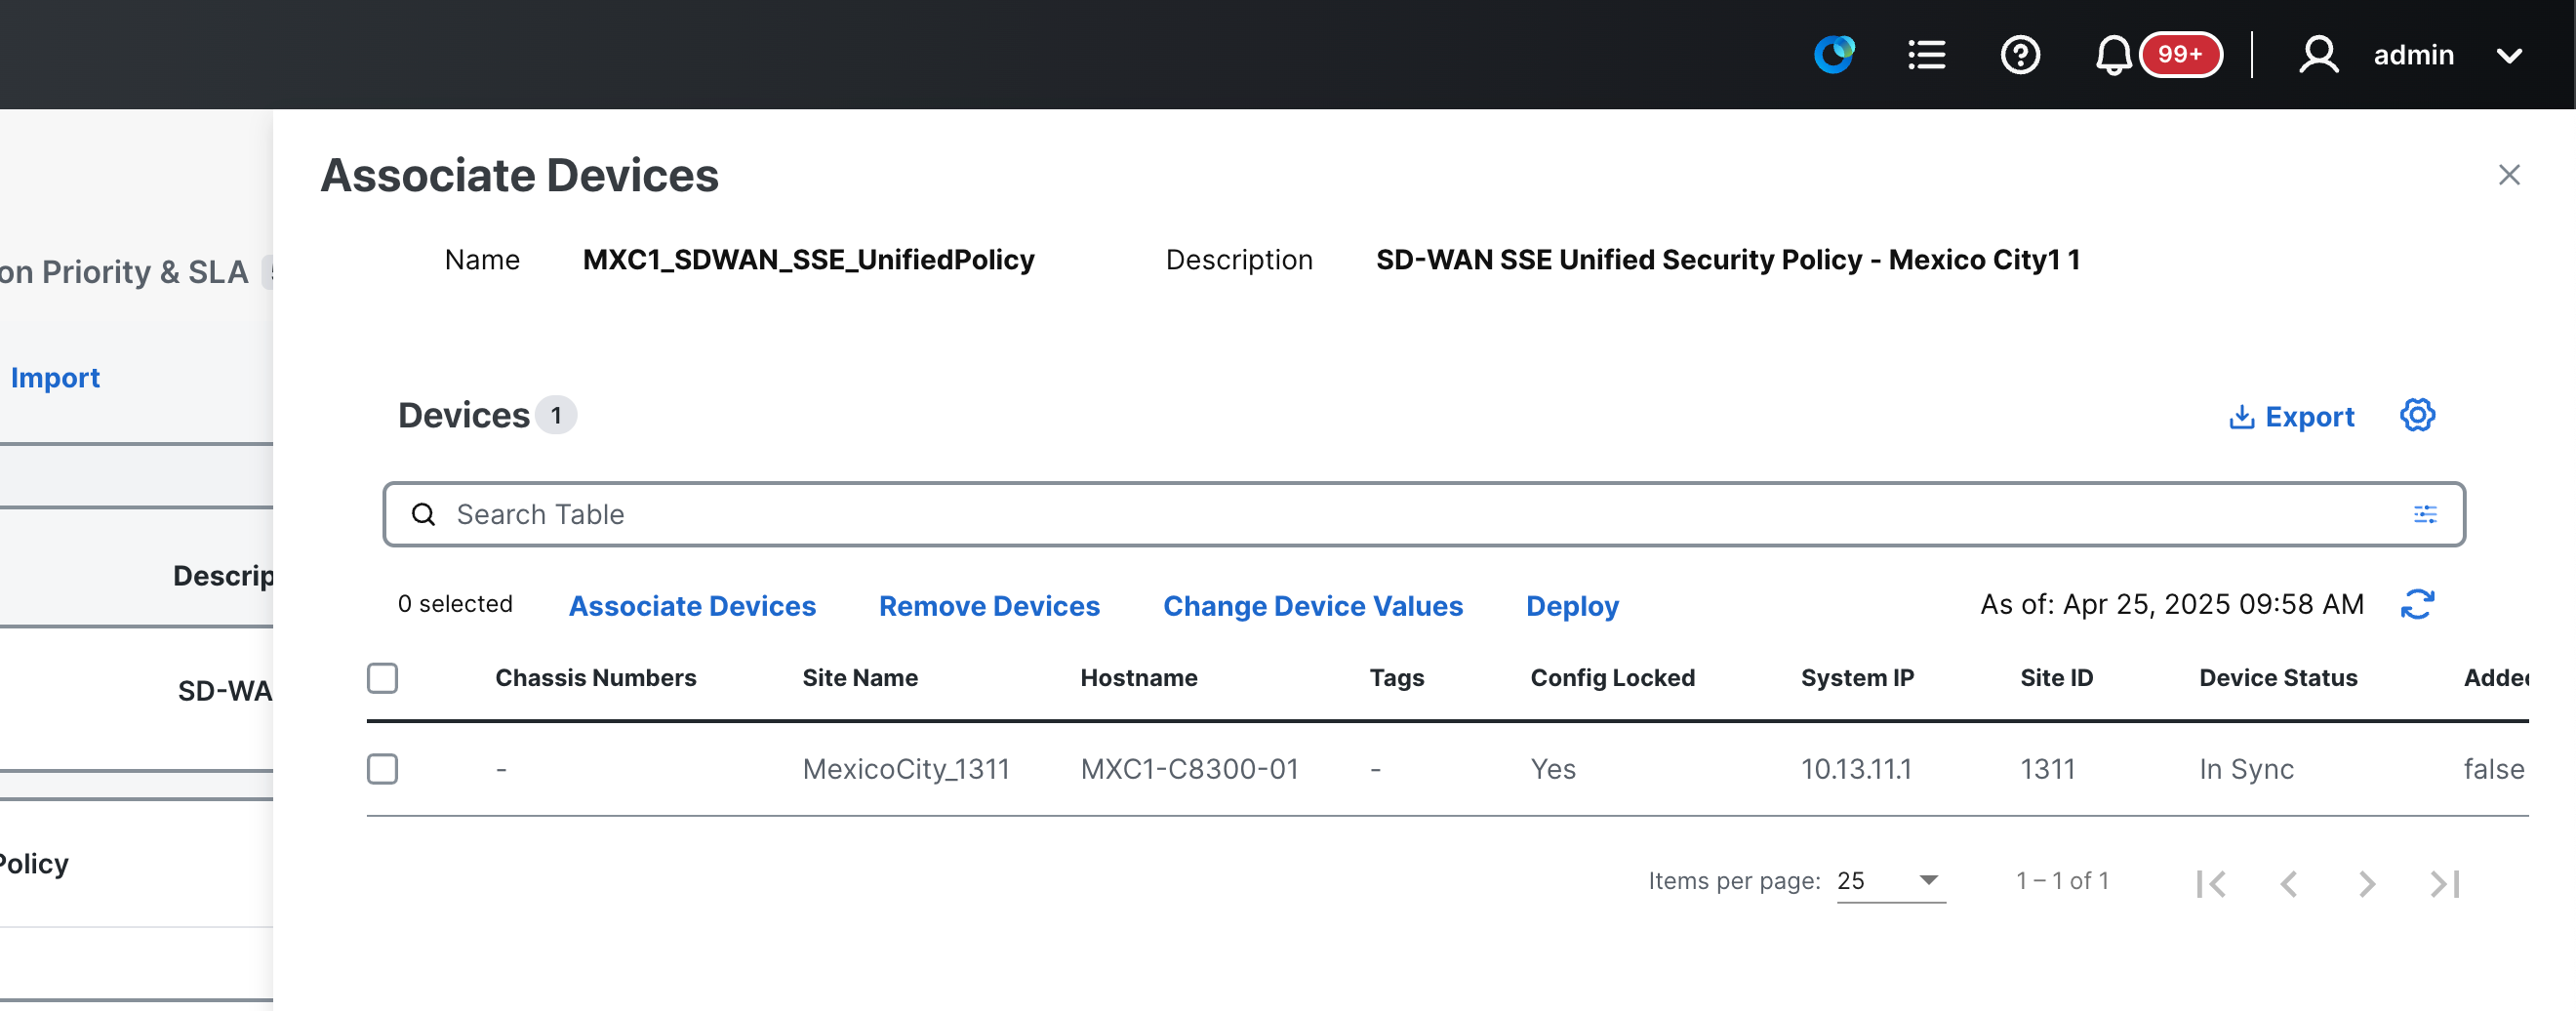Sort by Site Name column header
Image resolution: width=2576 pixels, height=1011 pixels.
[859, 677]
